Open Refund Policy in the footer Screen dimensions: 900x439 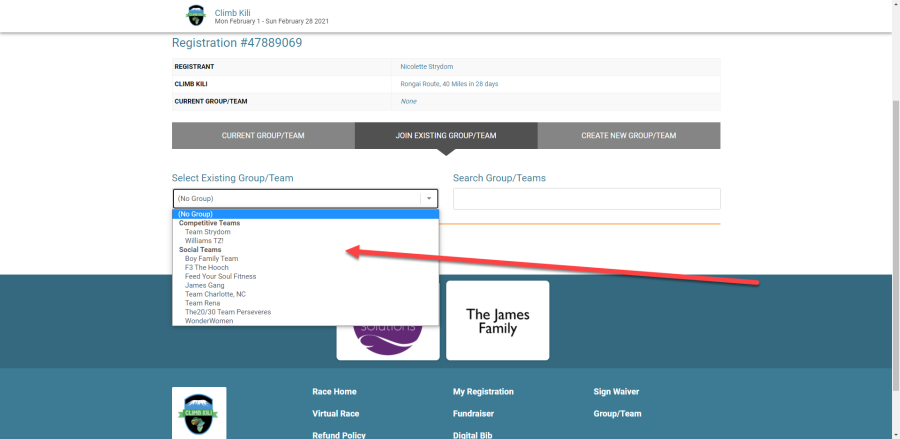339,435
